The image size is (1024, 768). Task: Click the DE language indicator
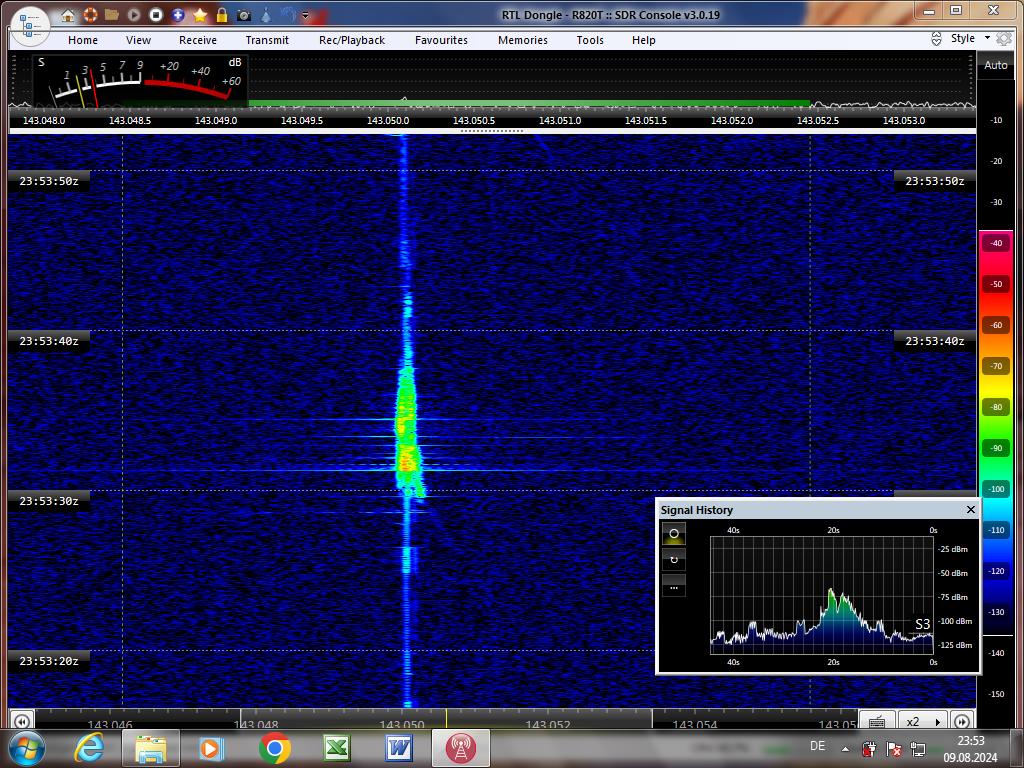point(817,746)
